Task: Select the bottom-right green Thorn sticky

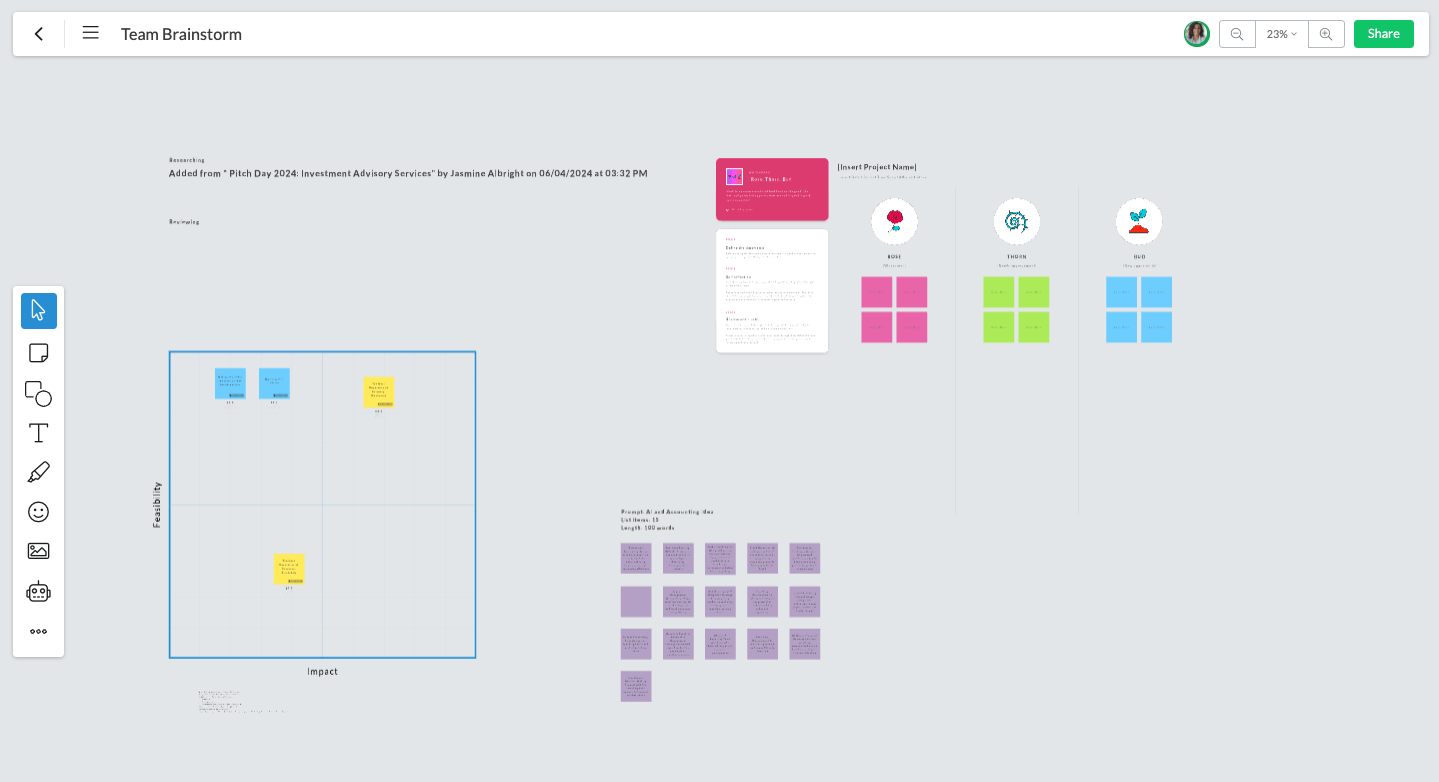Action: pos(1034,327)
